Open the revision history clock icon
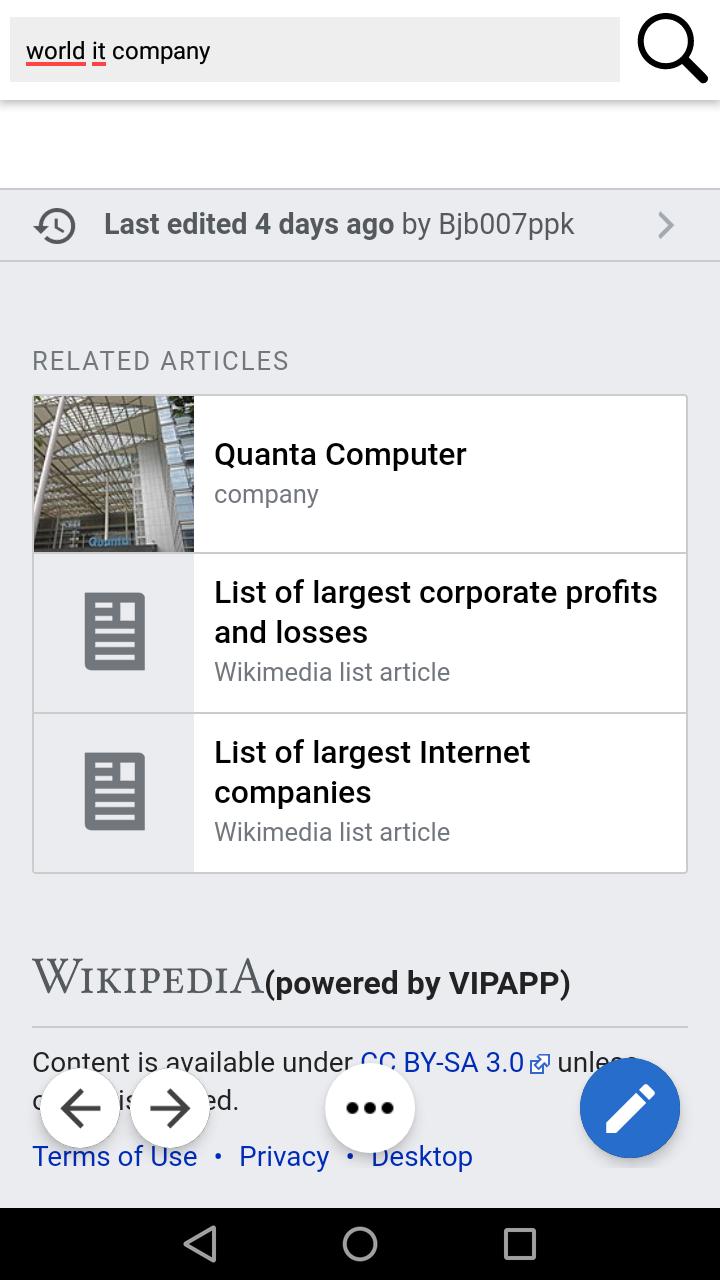 coord(55,225)
